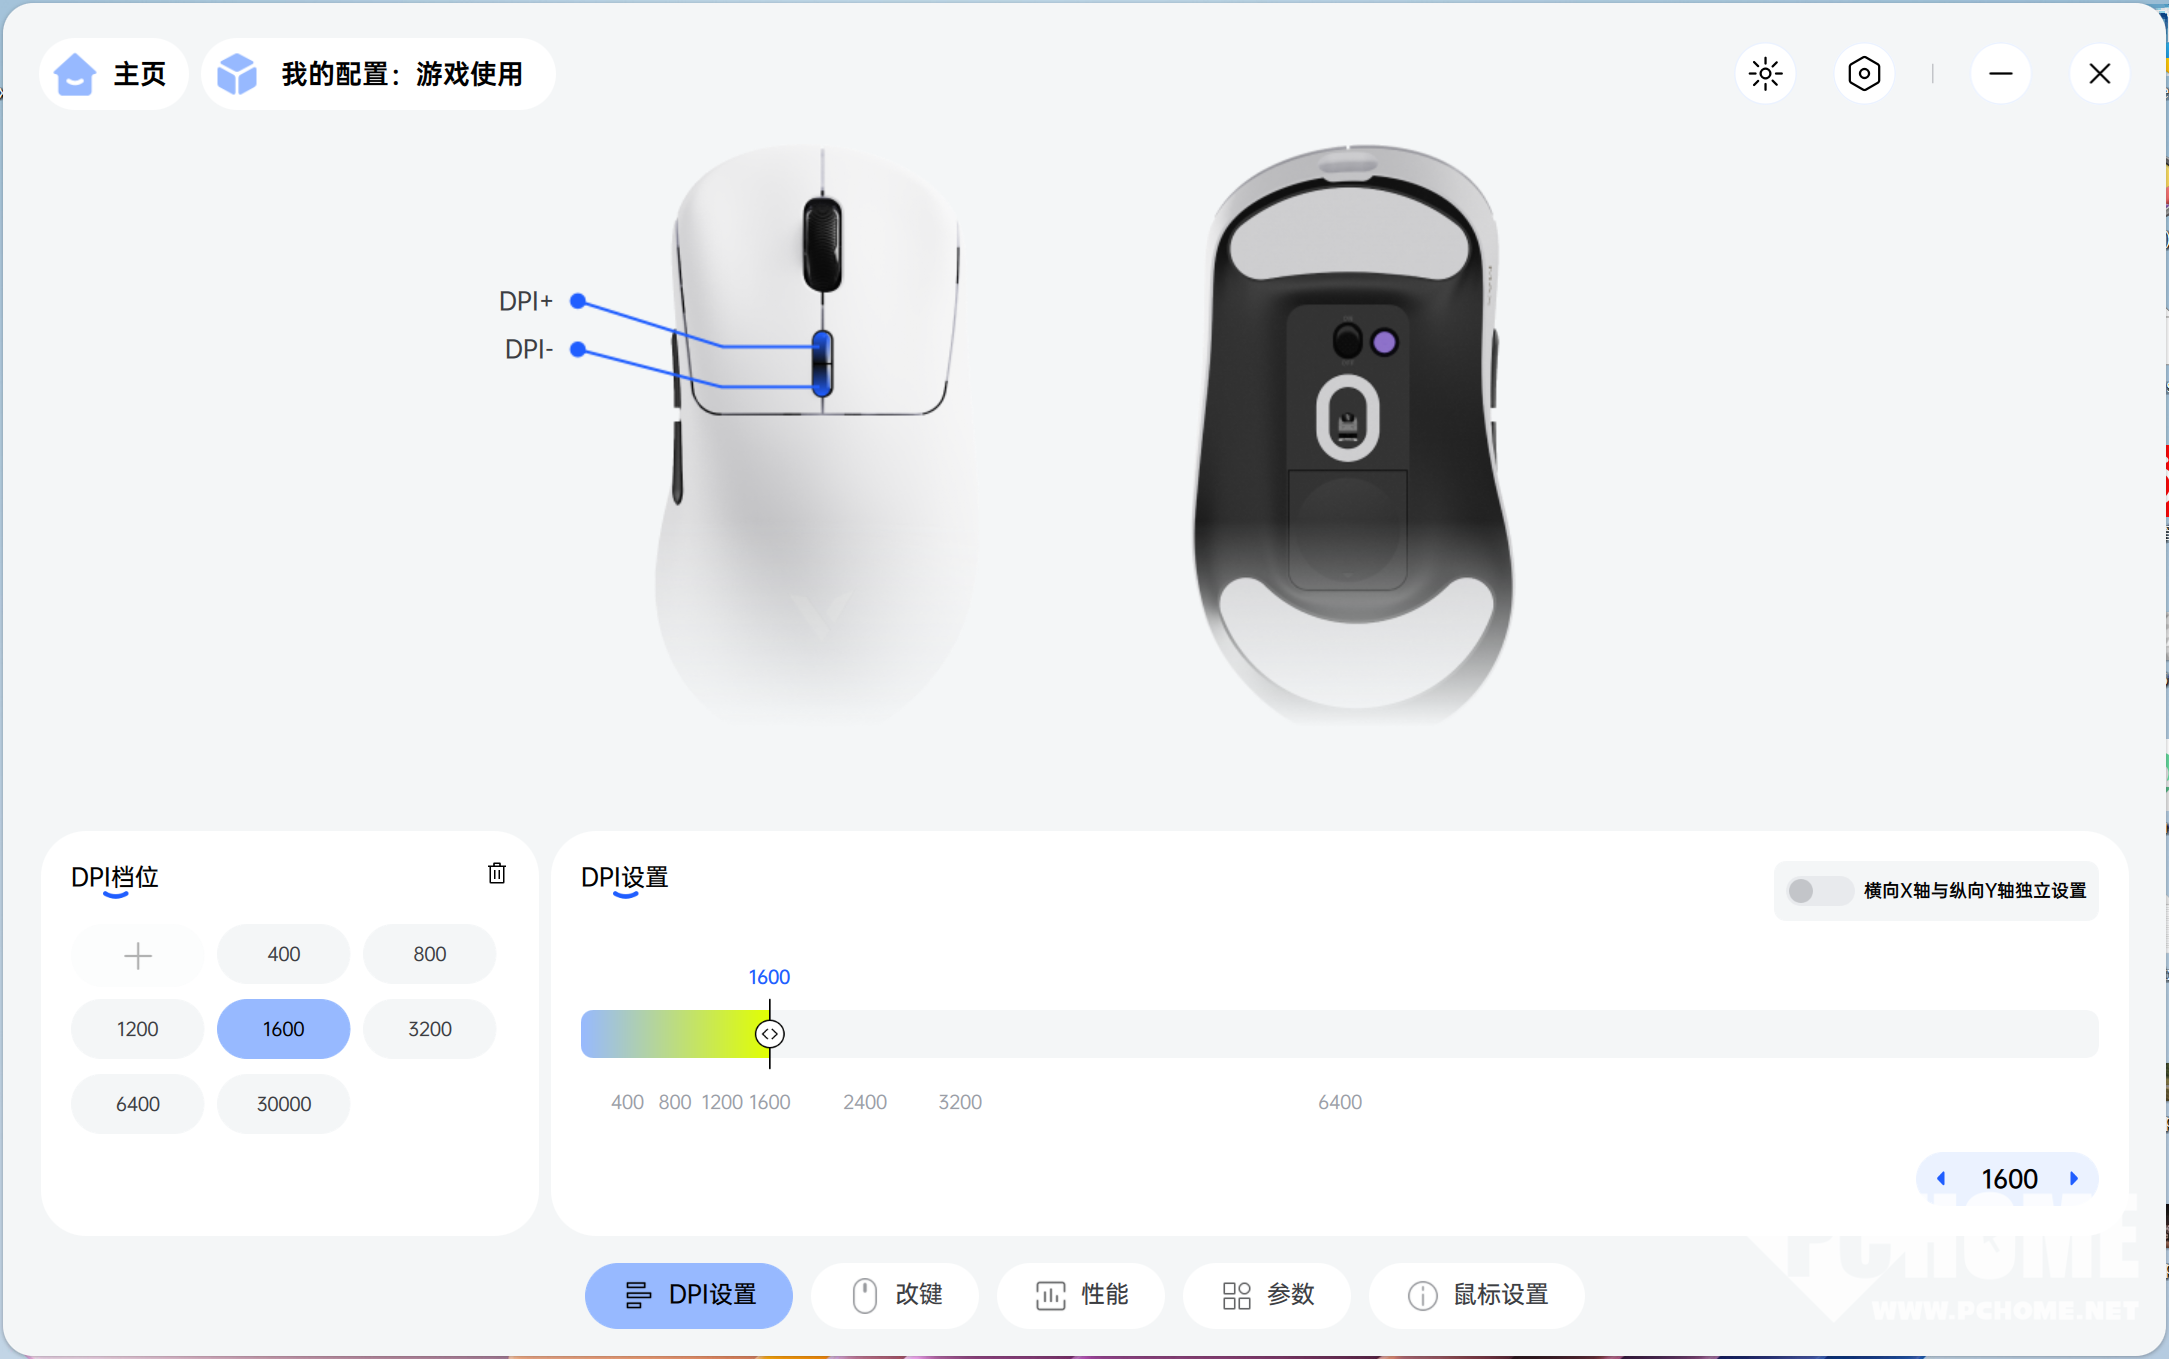This screenshot has width=2169, height=1359.
Task: Open the 我的配置 profile selector
Action: tap(378, 74)
